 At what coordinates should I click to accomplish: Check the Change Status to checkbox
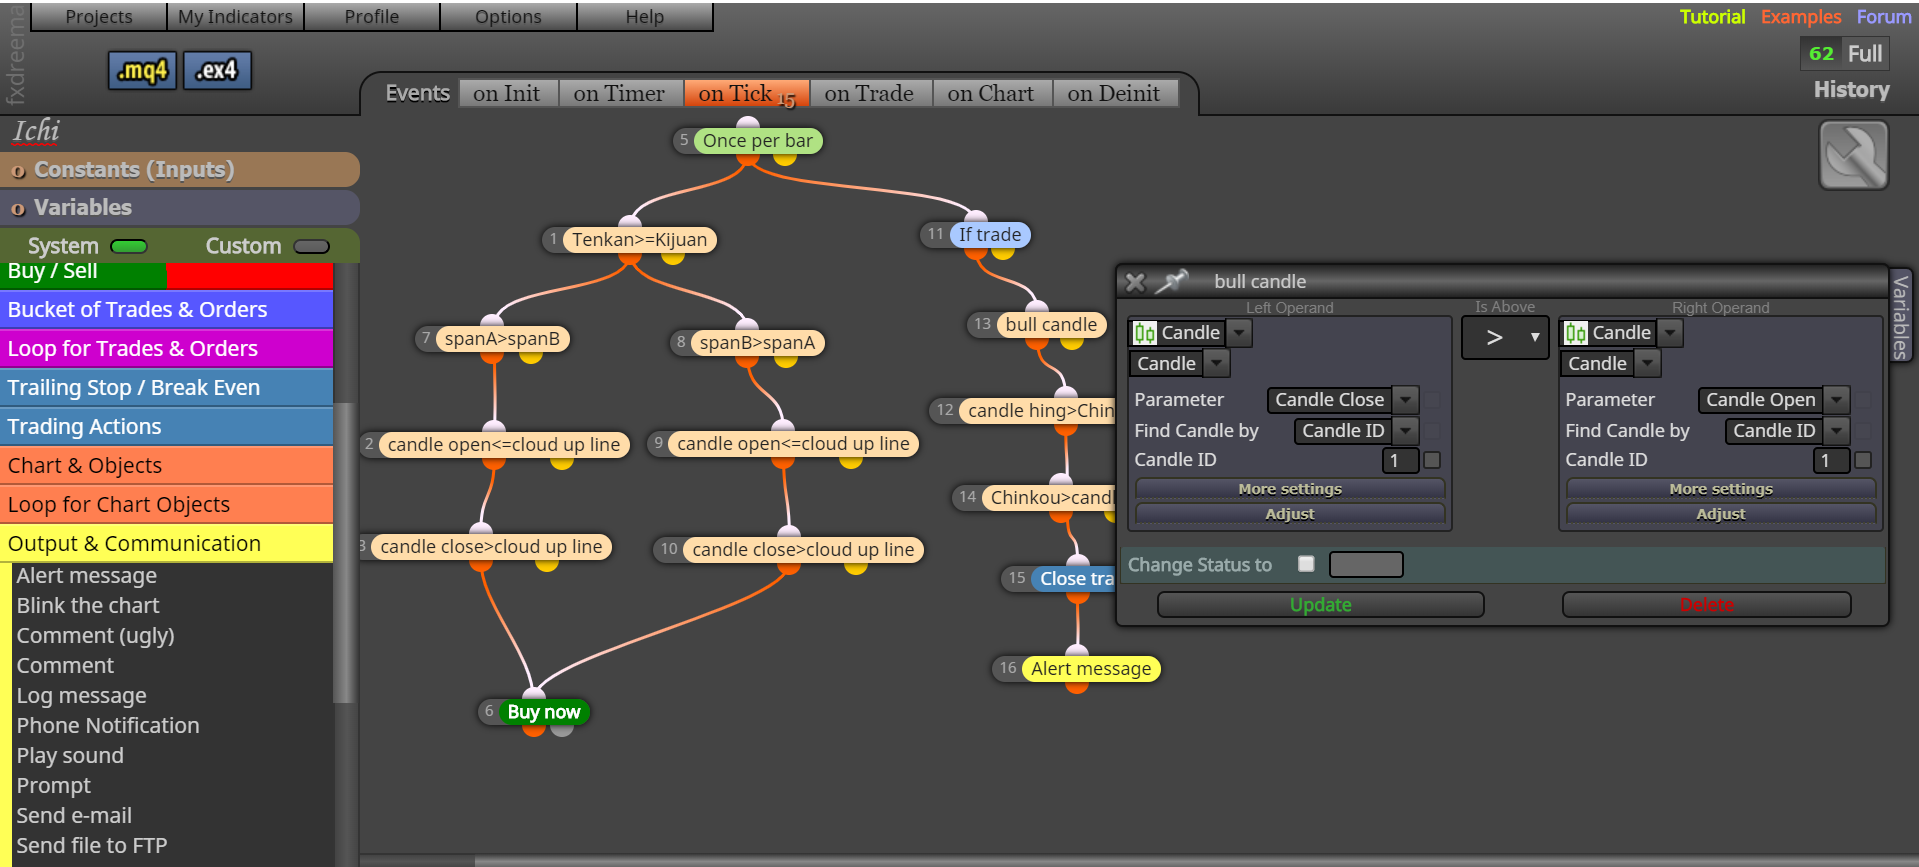coord(1306,564)
